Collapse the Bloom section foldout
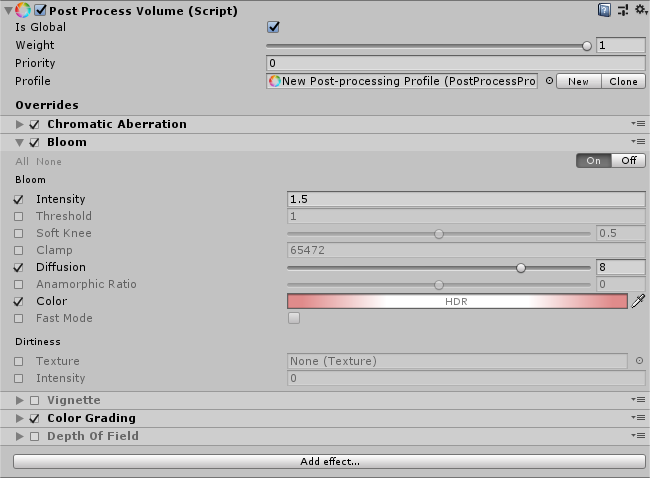The image size is (650, 478). 20,142
